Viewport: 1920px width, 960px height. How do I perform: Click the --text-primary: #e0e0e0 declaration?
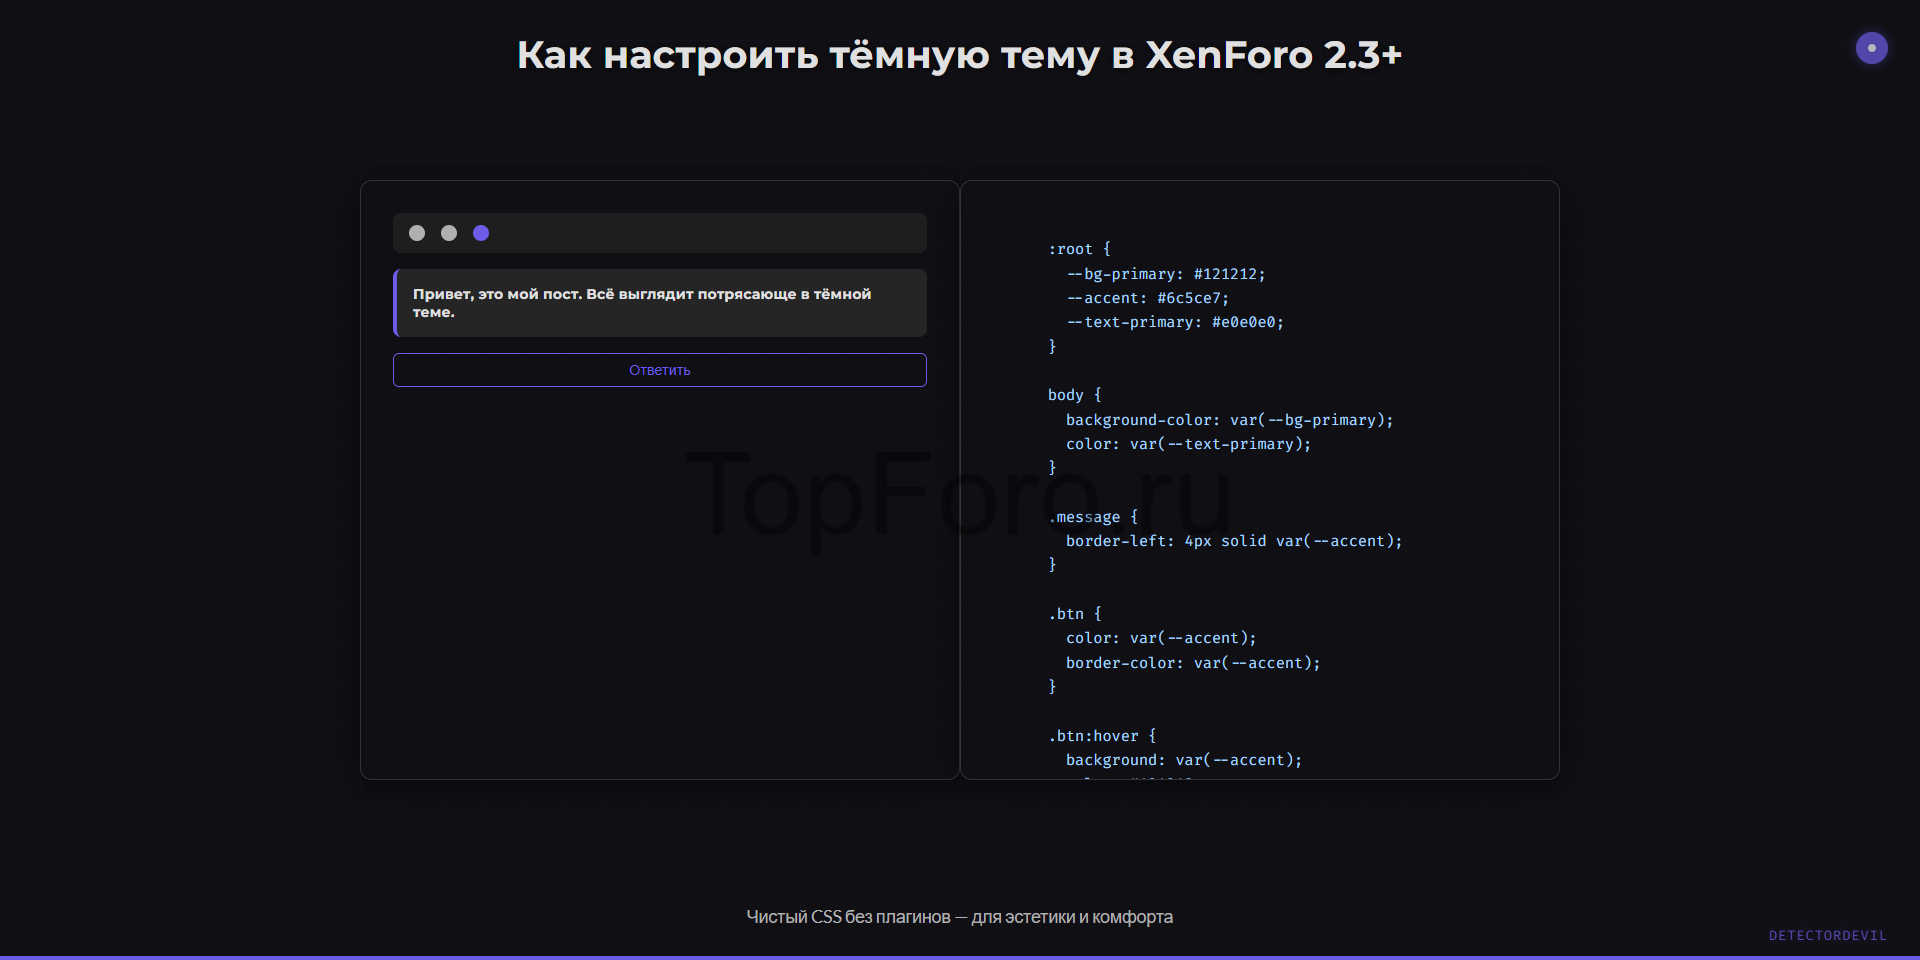point(1174,322)
